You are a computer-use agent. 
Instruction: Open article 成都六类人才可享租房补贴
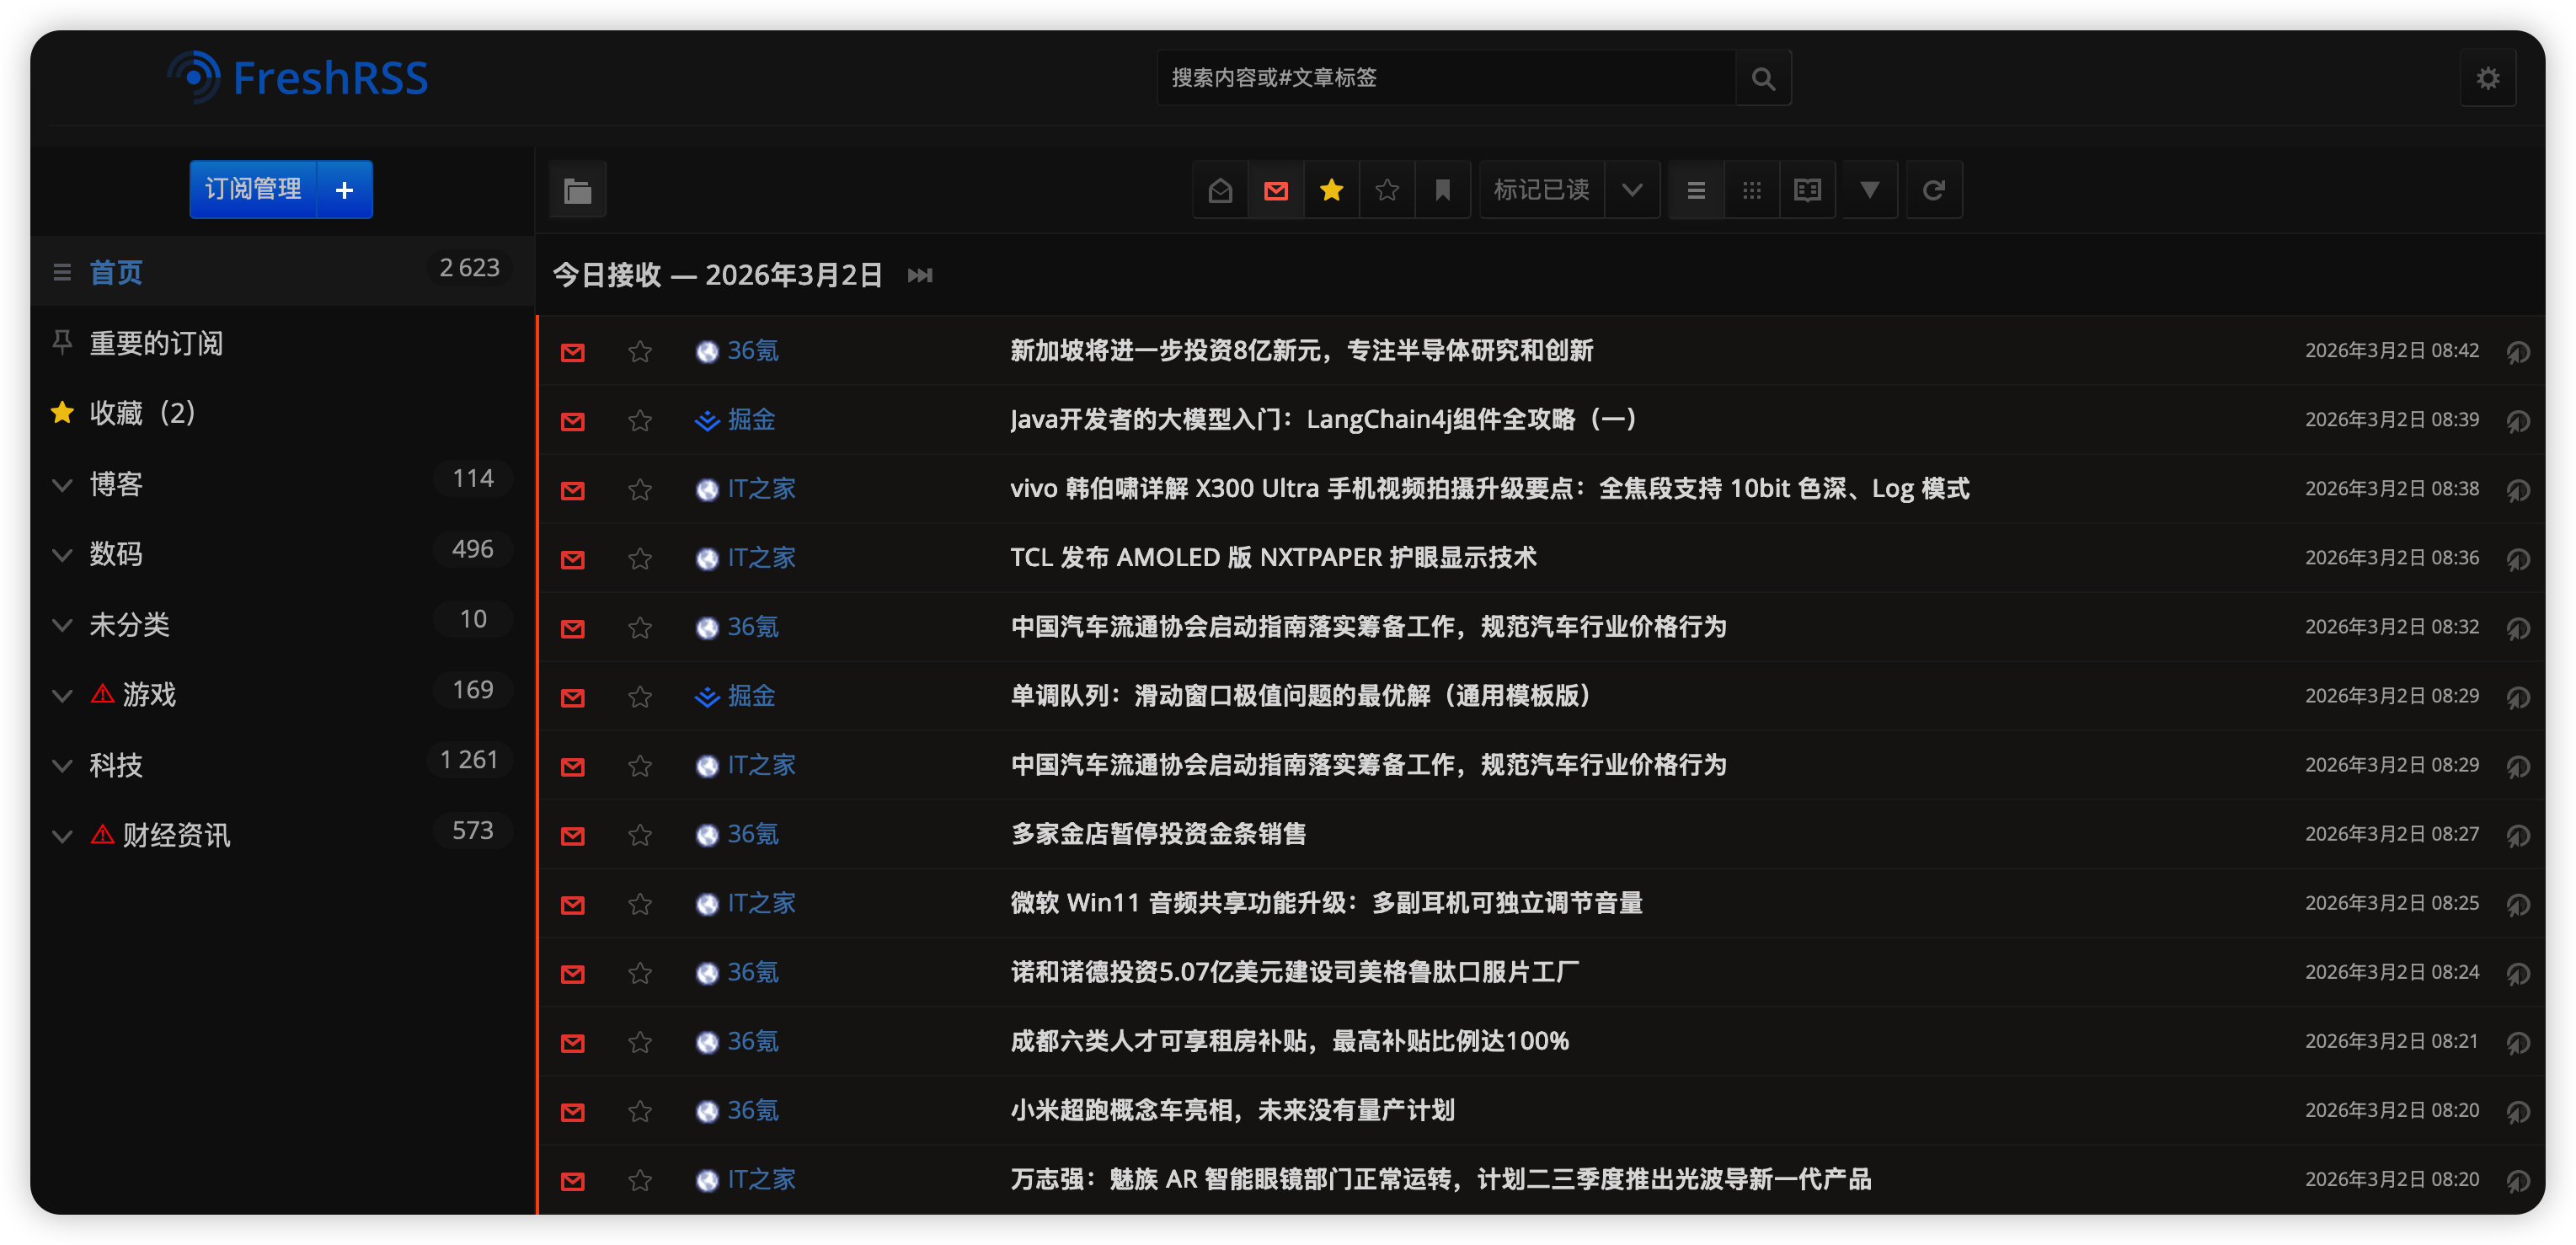pyautogui.click(x=1289, y=1042)
